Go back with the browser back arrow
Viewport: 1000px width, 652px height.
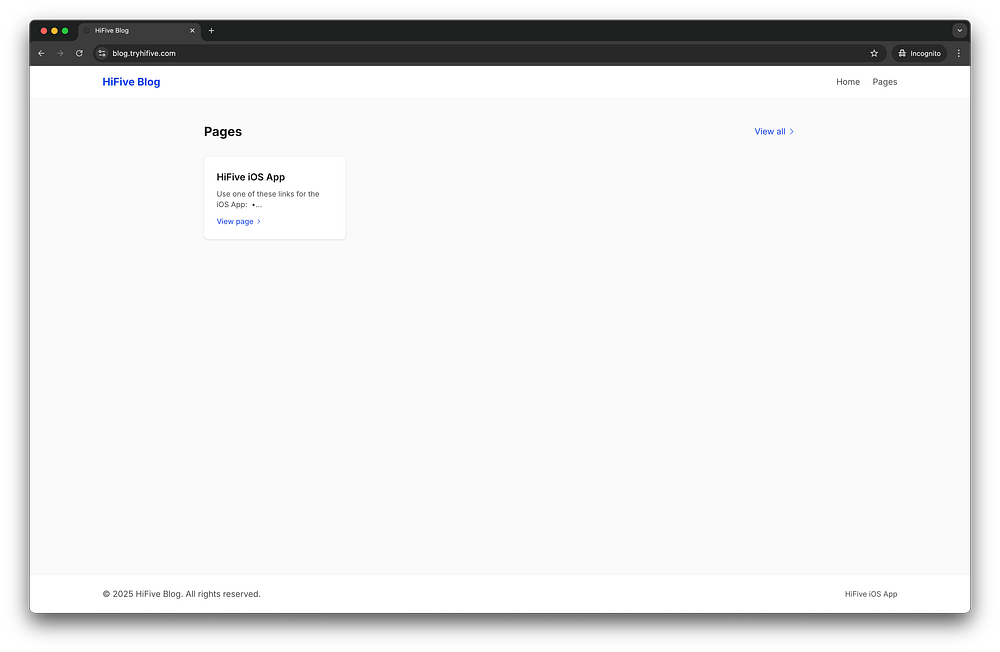pos(41,54)
